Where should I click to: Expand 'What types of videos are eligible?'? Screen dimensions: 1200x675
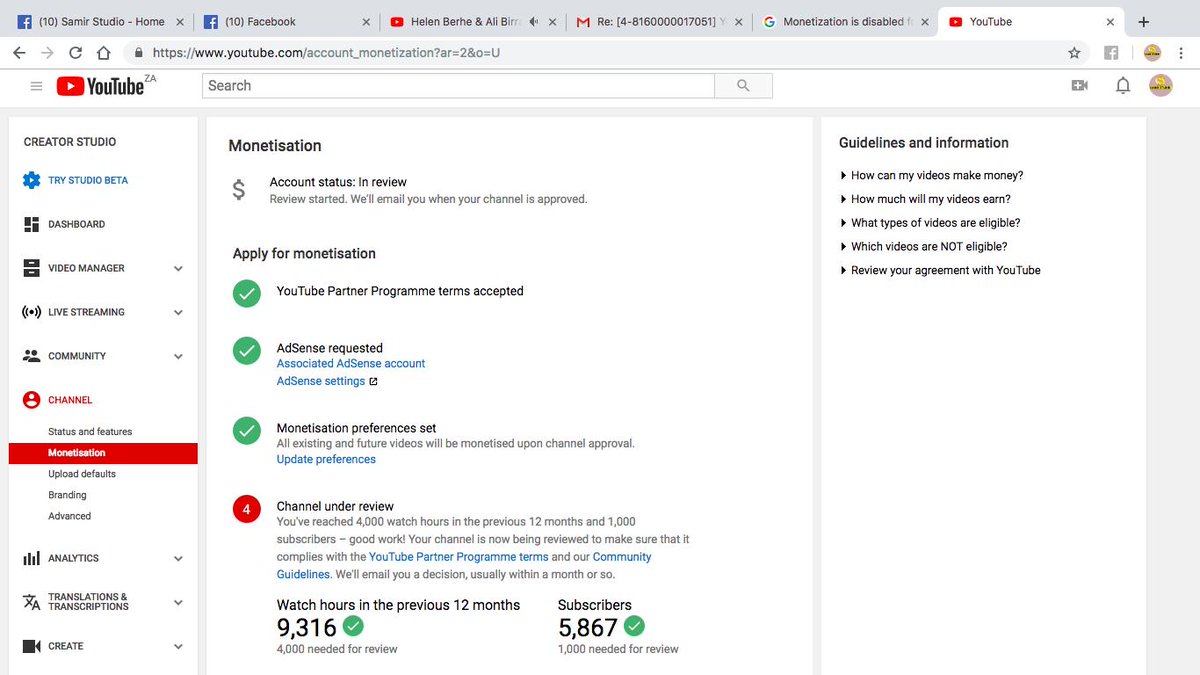931,223
